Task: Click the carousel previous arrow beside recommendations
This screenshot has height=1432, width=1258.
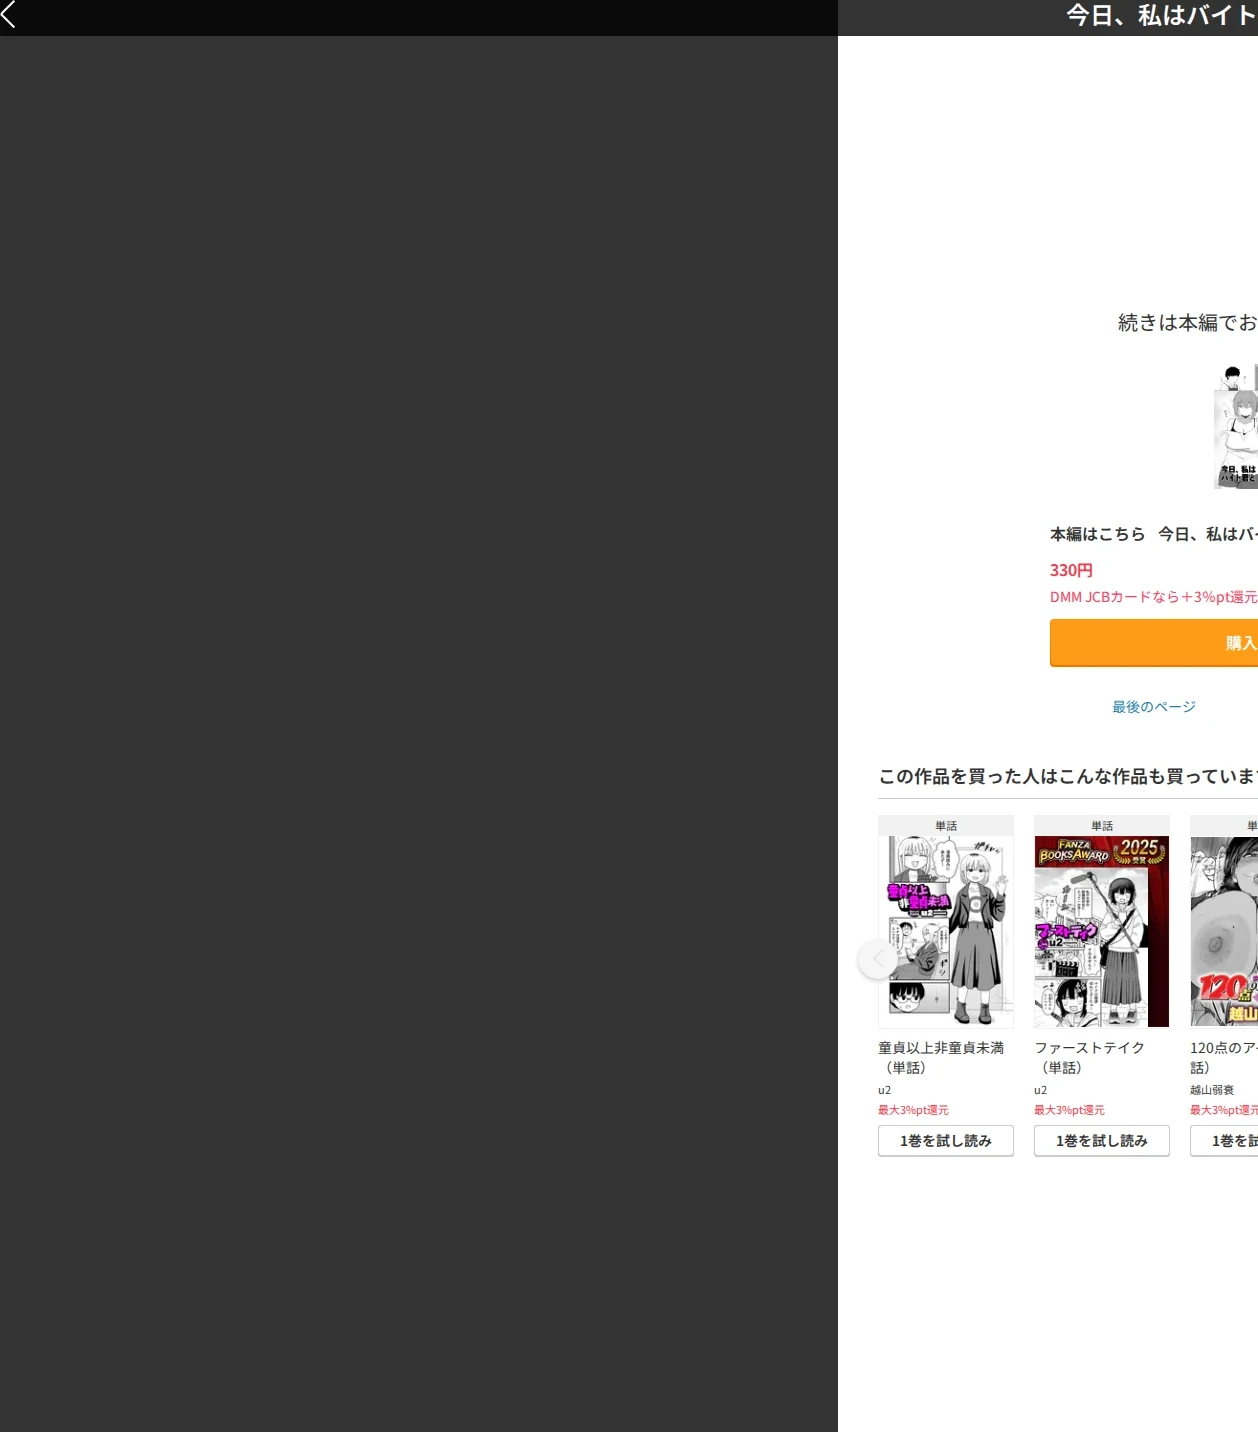Action: 878,959
